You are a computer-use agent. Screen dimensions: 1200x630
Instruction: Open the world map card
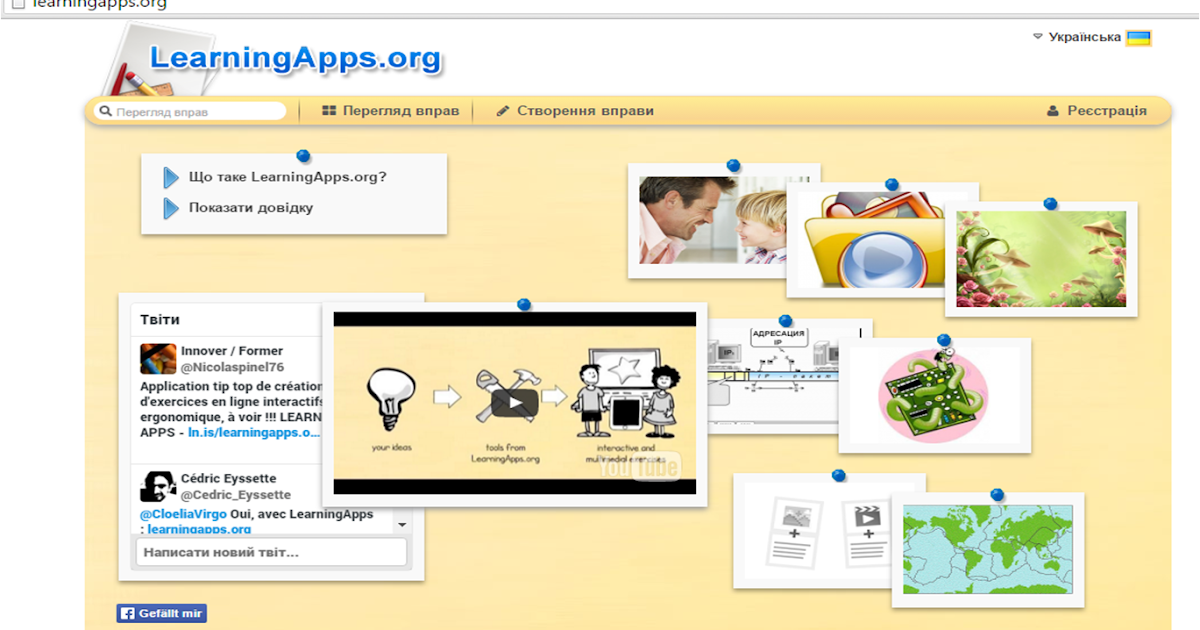(x=988, y=549)
